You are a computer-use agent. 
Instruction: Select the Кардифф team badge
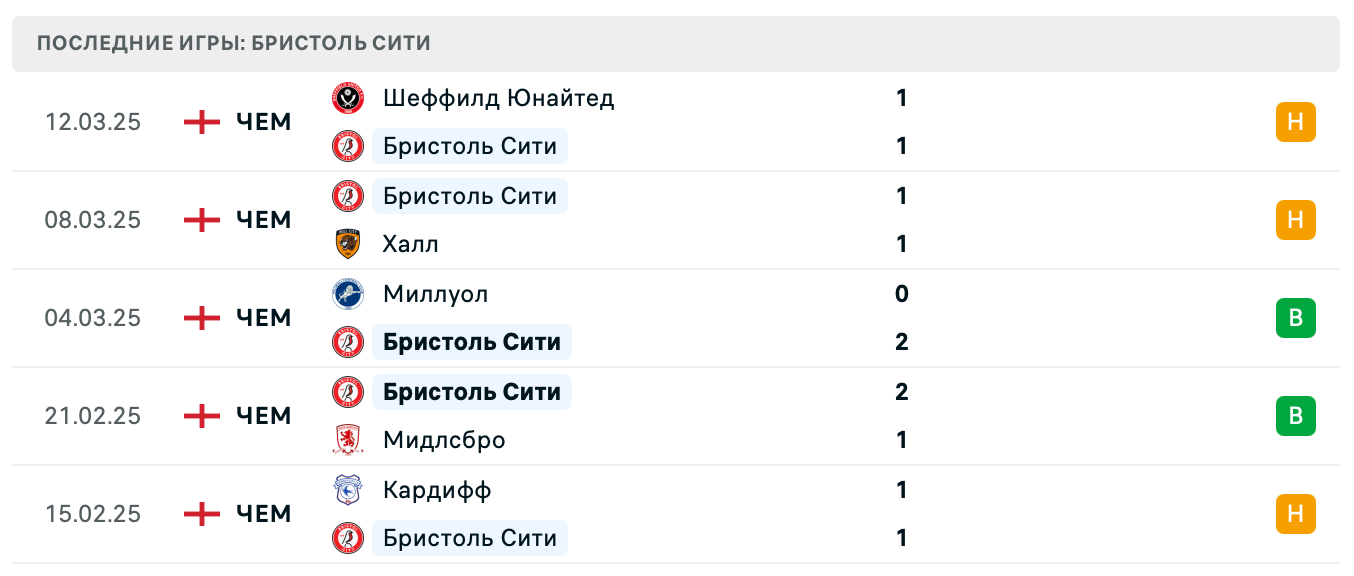pyautogui.click(x=348, y=490)
